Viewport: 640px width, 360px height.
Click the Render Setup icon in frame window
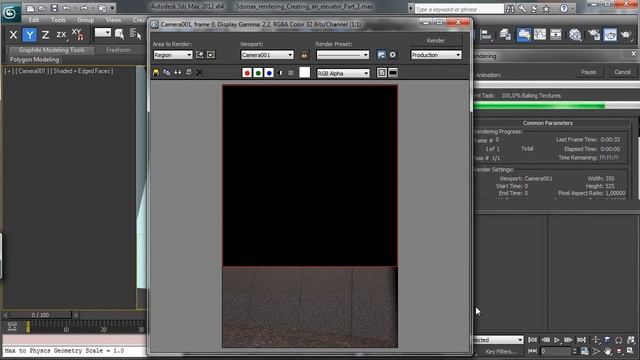pyautogui.click(x=381, y=55)
